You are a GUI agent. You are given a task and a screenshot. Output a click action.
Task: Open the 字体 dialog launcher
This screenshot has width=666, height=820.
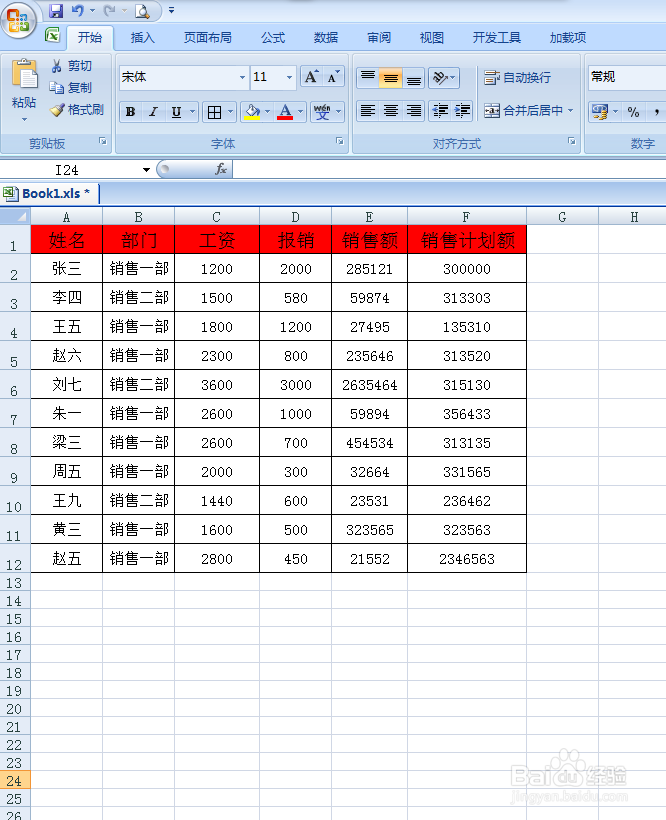tap(340, 141)
